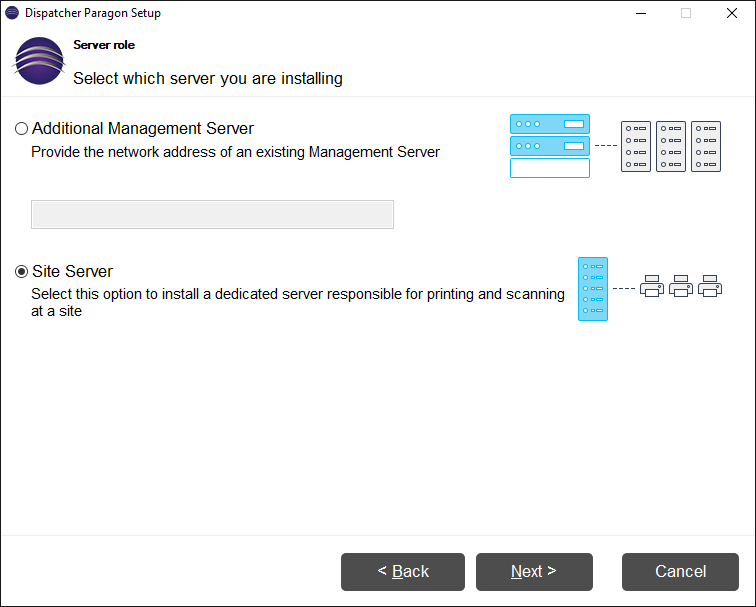Click the blue management server stack illustration
The width and height of the screenshot is (756, 607).
pyautogui.click(x=549, y=145)
